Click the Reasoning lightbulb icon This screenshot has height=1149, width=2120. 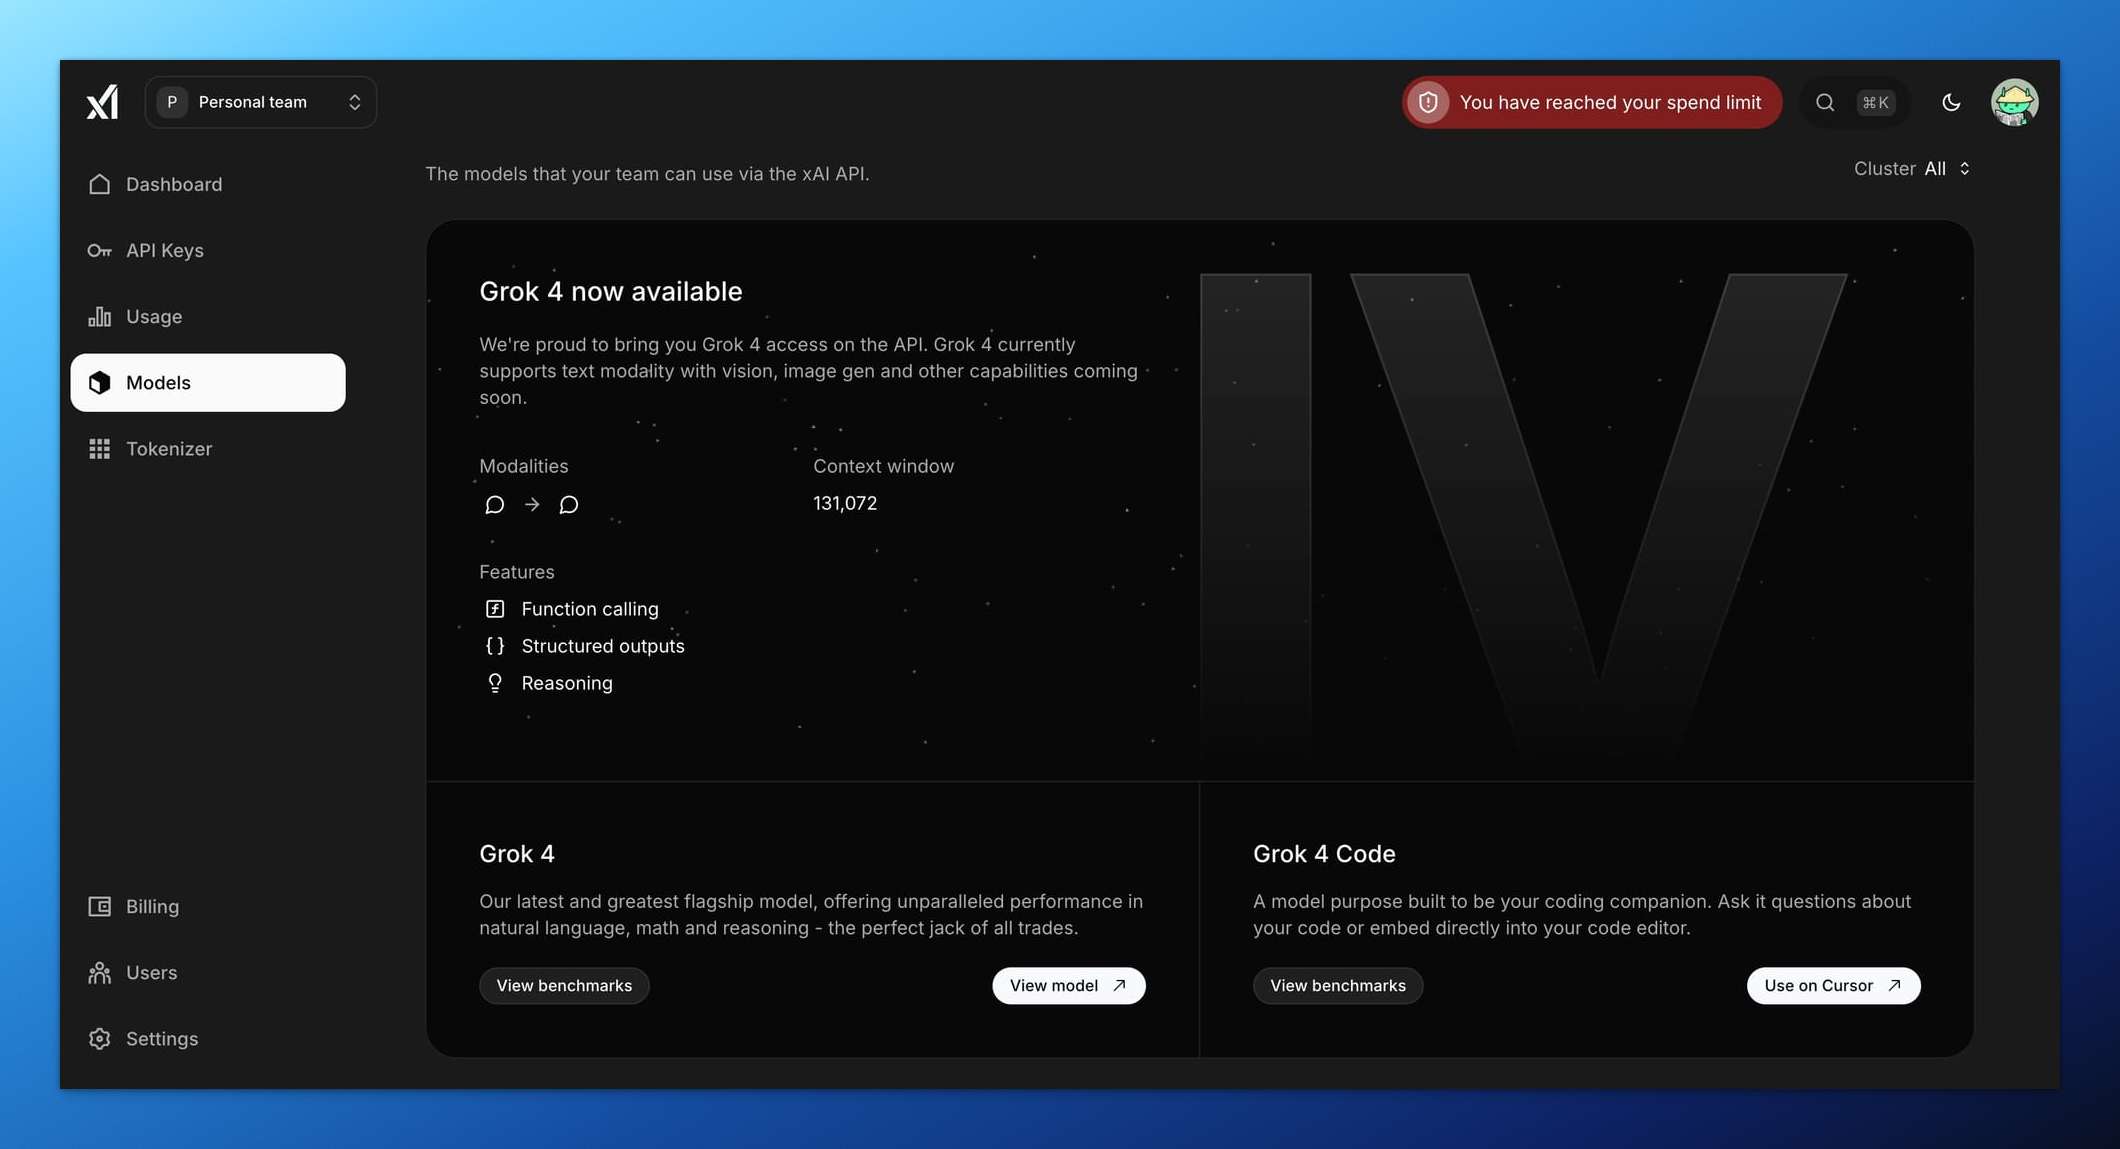(x=495, y=683)
